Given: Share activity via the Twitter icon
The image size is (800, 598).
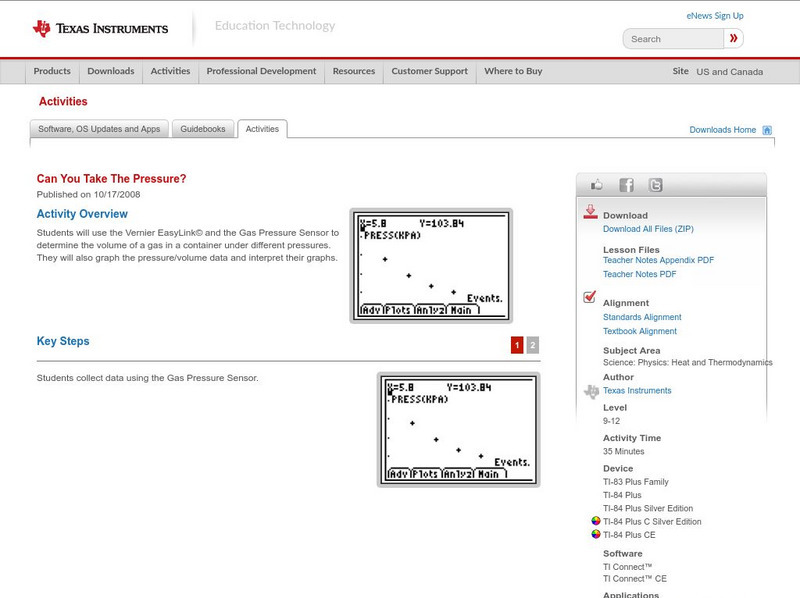Looking at the screenshot, I should tap(655, 185).
